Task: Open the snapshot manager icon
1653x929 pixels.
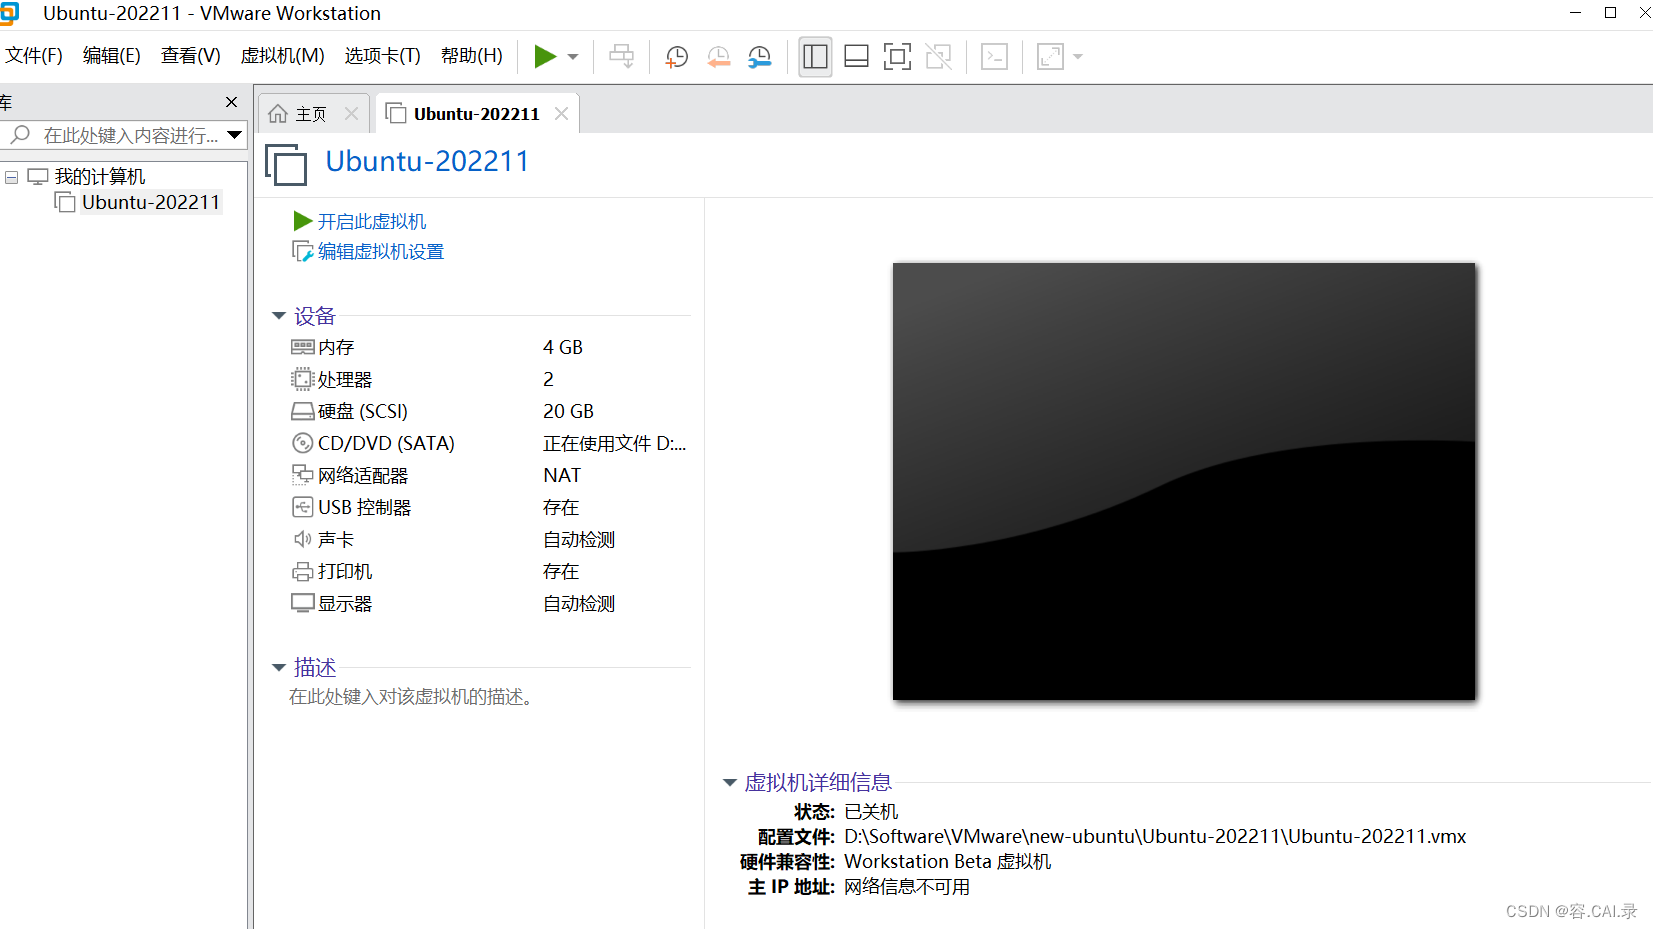Action: 760,57
